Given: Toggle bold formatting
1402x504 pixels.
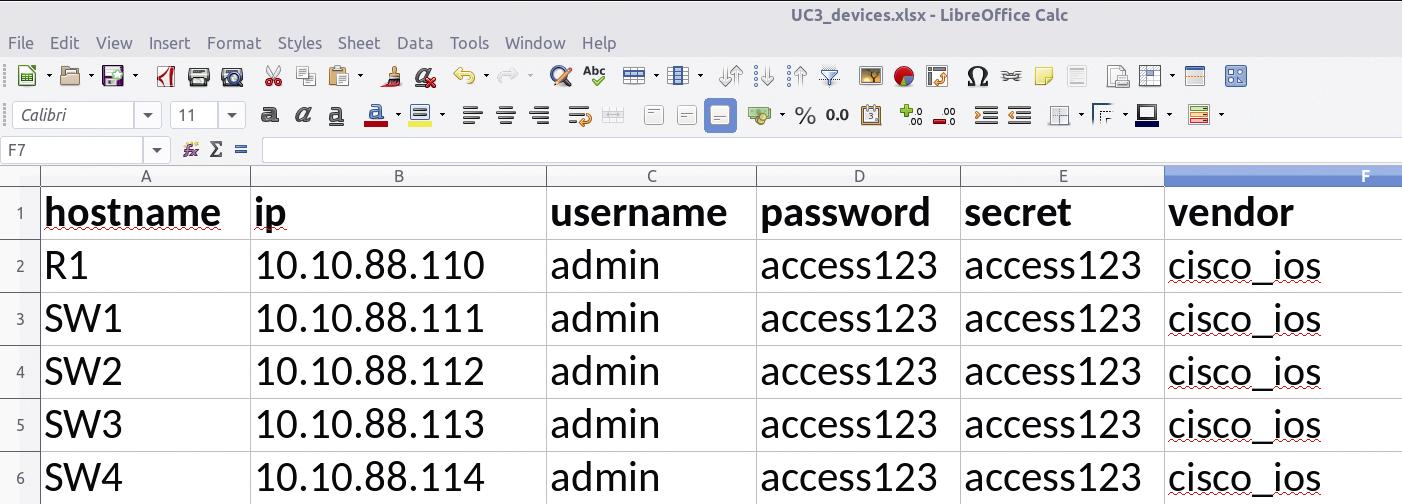Looking at the screenshot, I should pos(269,116).
